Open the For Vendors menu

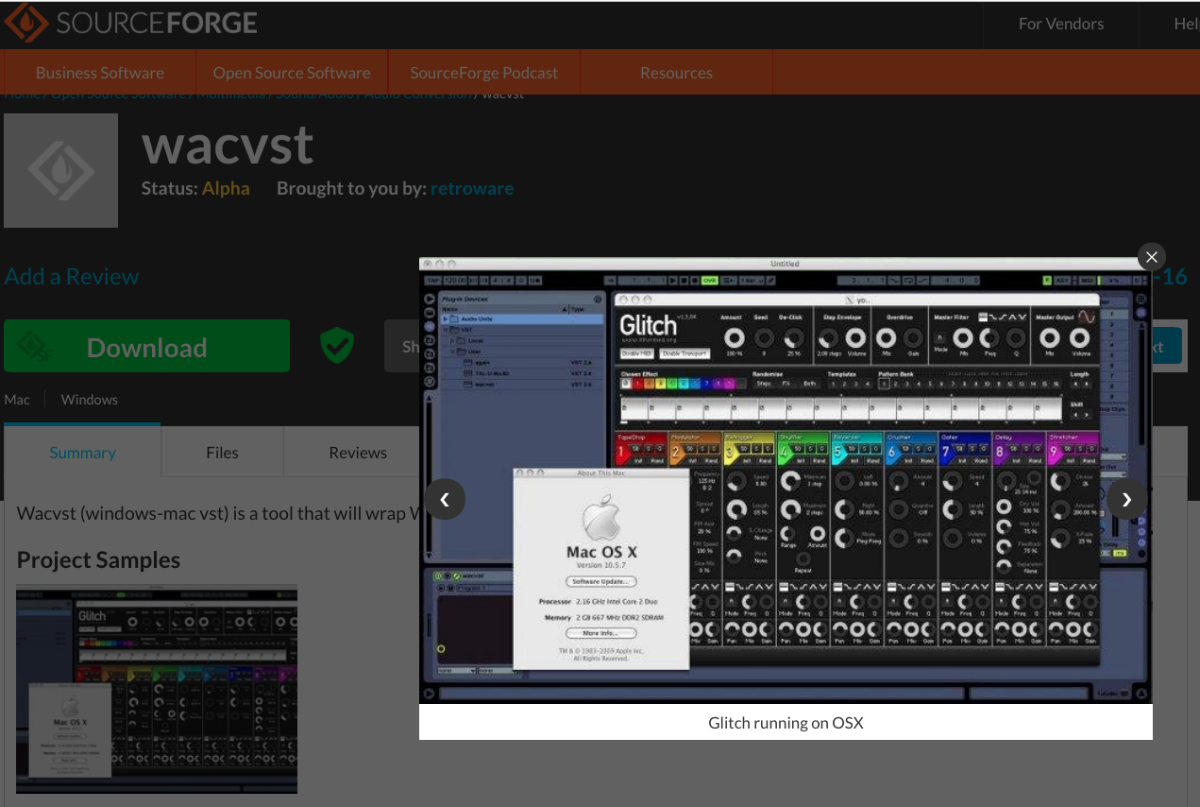[x=1061, y=23]
